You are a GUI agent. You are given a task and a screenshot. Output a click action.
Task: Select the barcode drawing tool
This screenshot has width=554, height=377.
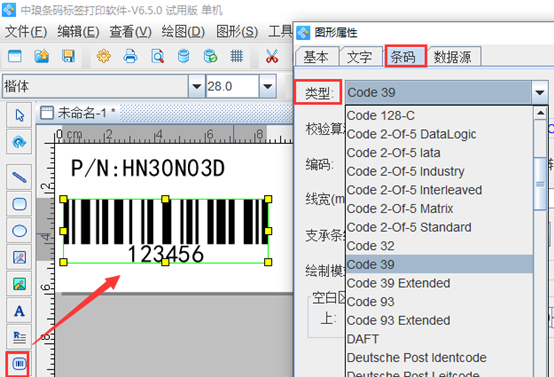(19, 363)
